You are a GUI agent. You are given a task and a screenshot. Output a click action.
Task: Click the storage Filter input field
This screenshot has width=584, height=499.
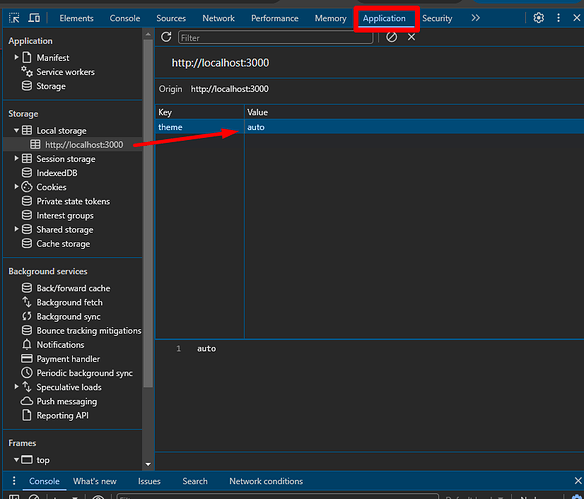click(275, 38)
